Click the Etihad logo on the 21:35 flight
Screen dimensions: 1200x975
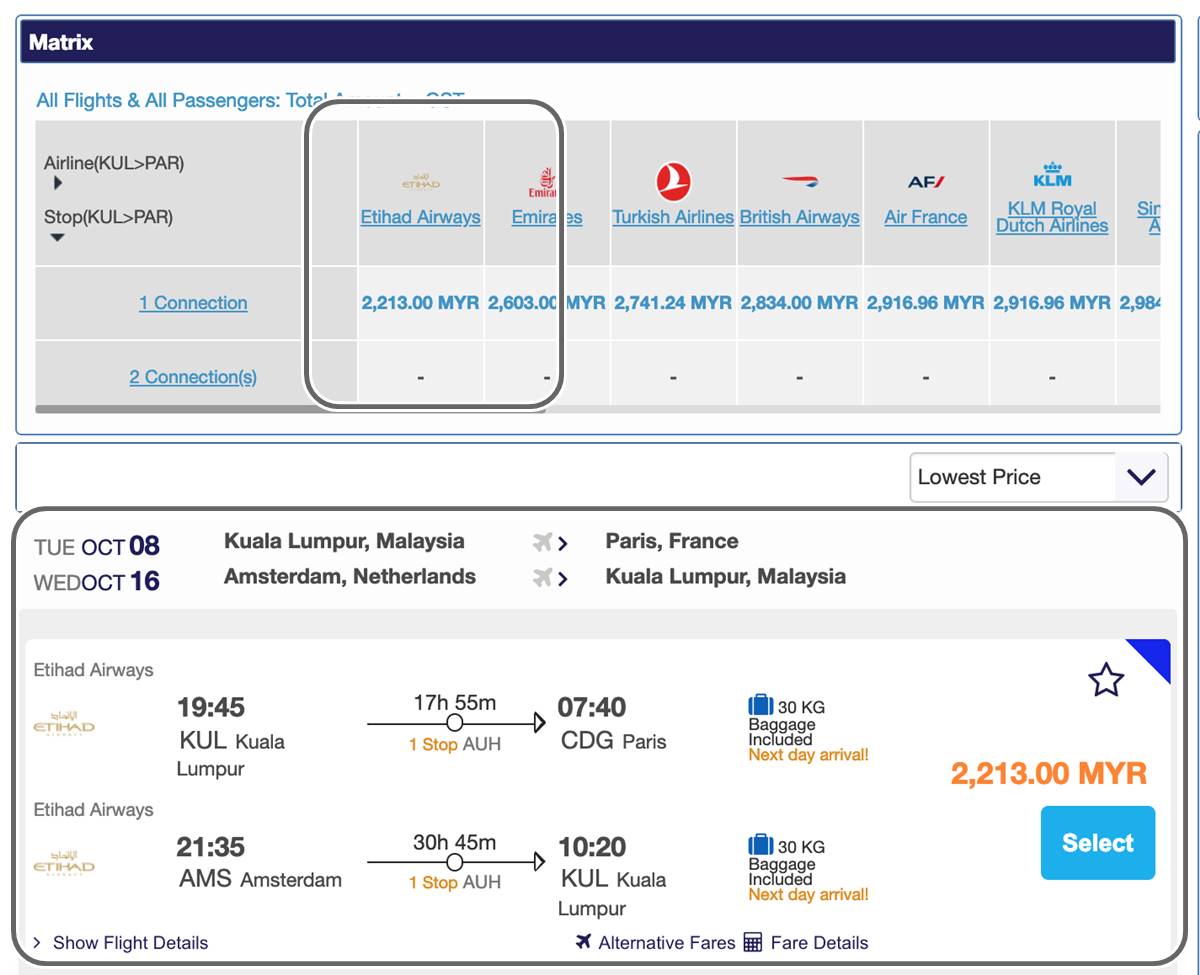coord(64,865)
